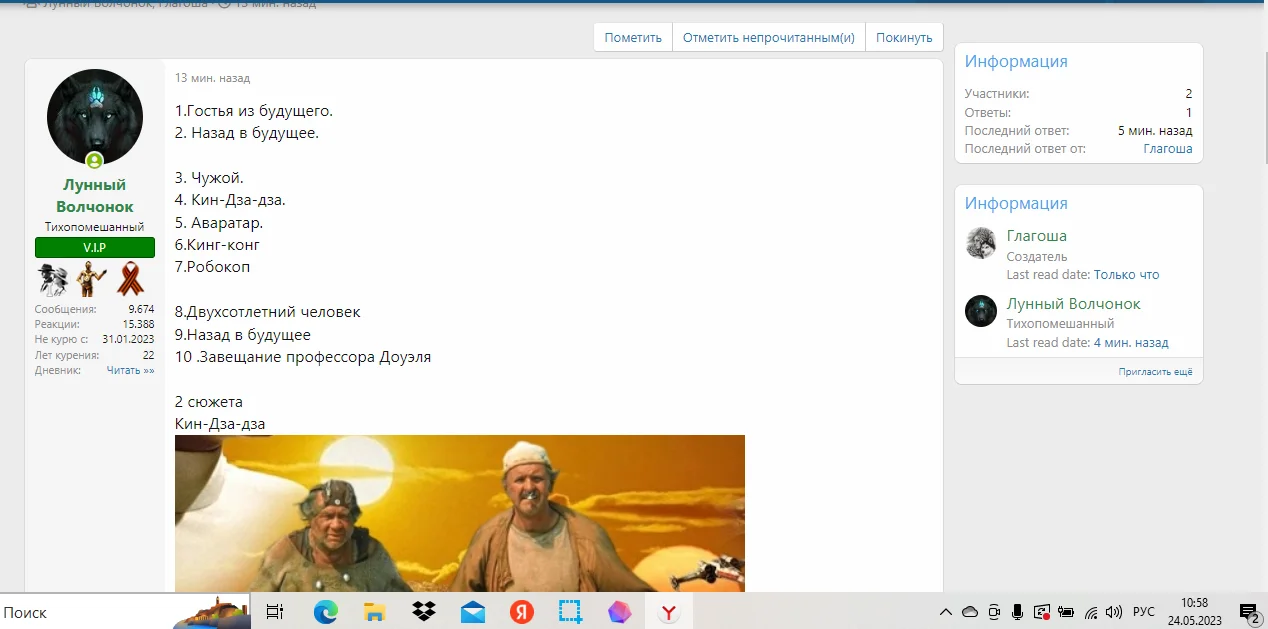Click the 'Участники:' row label
This screenshot has width=1268, height=629.
coord(997,94)
